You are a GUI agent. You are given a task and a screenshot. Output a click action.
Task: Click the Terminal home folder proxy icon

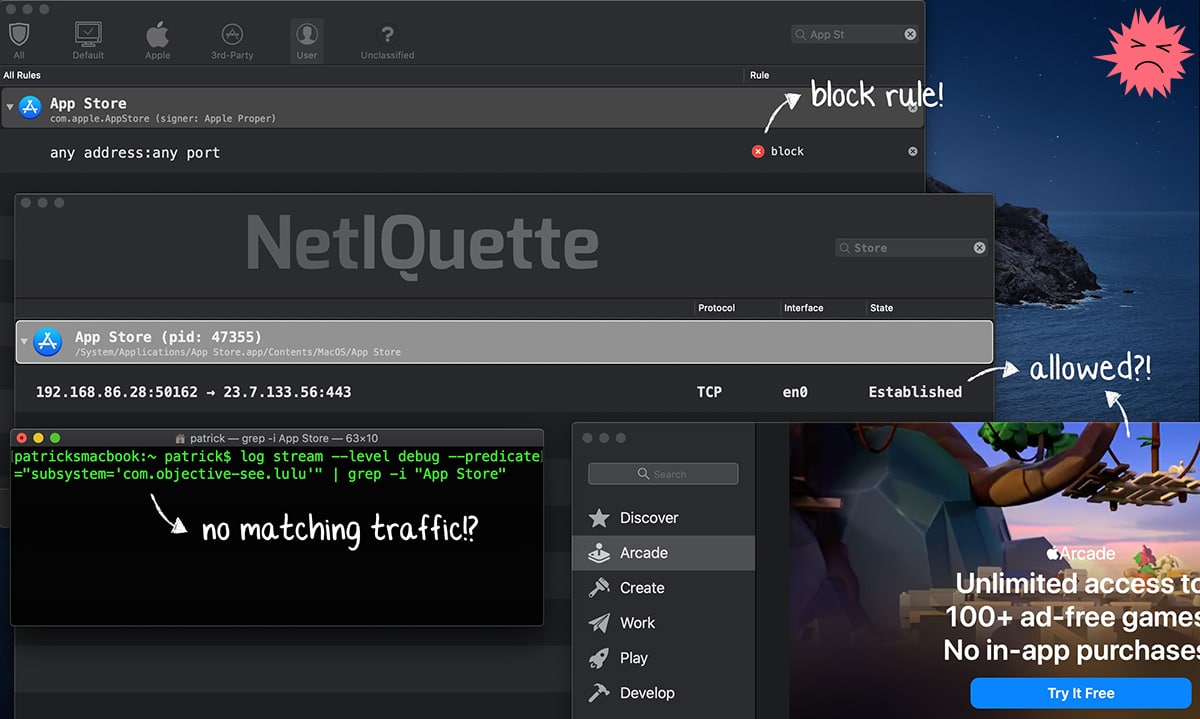point(181,438)
